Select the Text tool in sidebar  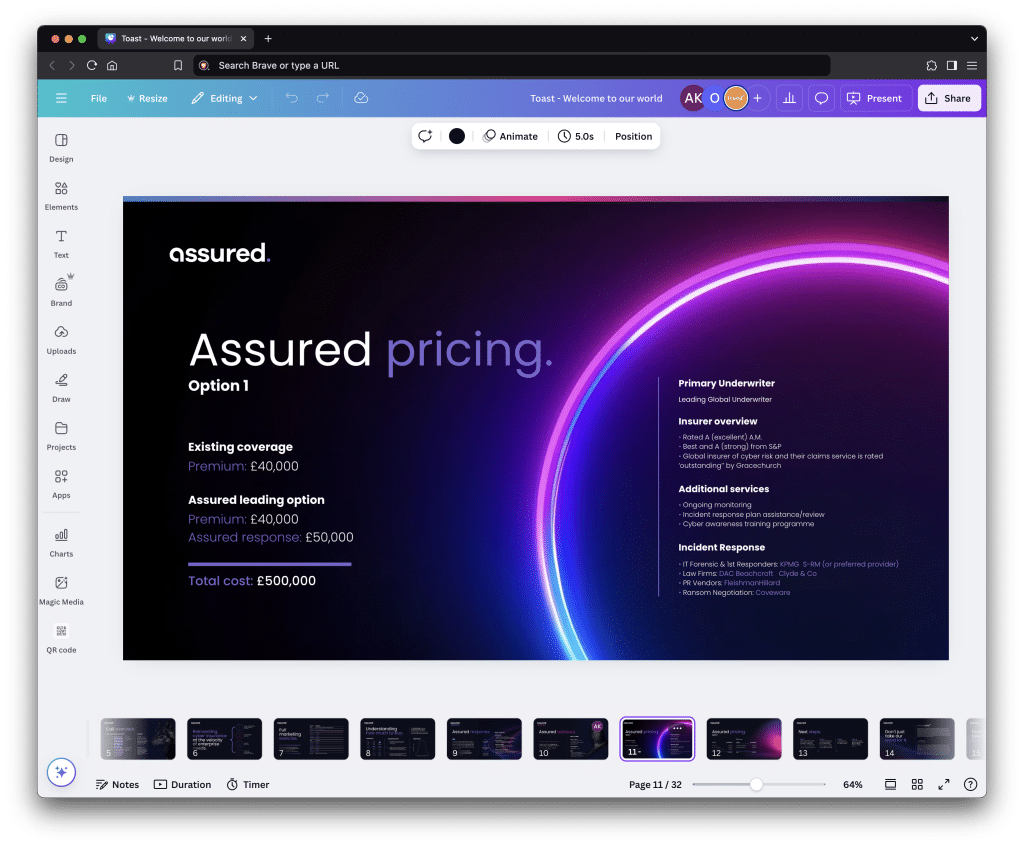pyautogui.click(x=61, y=244)
